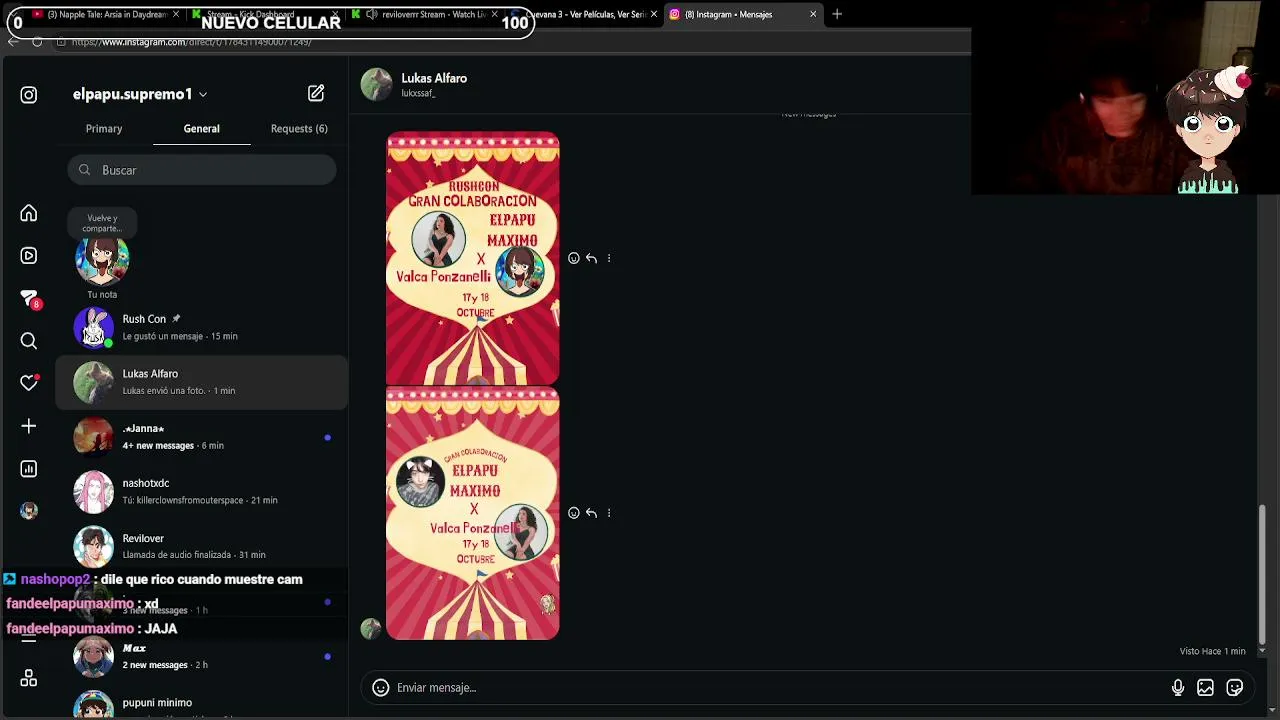Image resolution: width=1280 pixels, height=720 pixels.
Task: Open the Revilover conversation
Action: [x=202, y=546]
